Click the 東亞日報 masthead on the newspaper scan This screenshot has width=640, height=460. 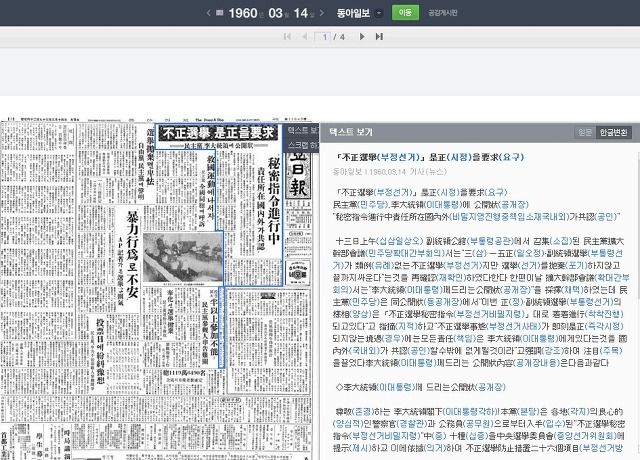point(298,175)
